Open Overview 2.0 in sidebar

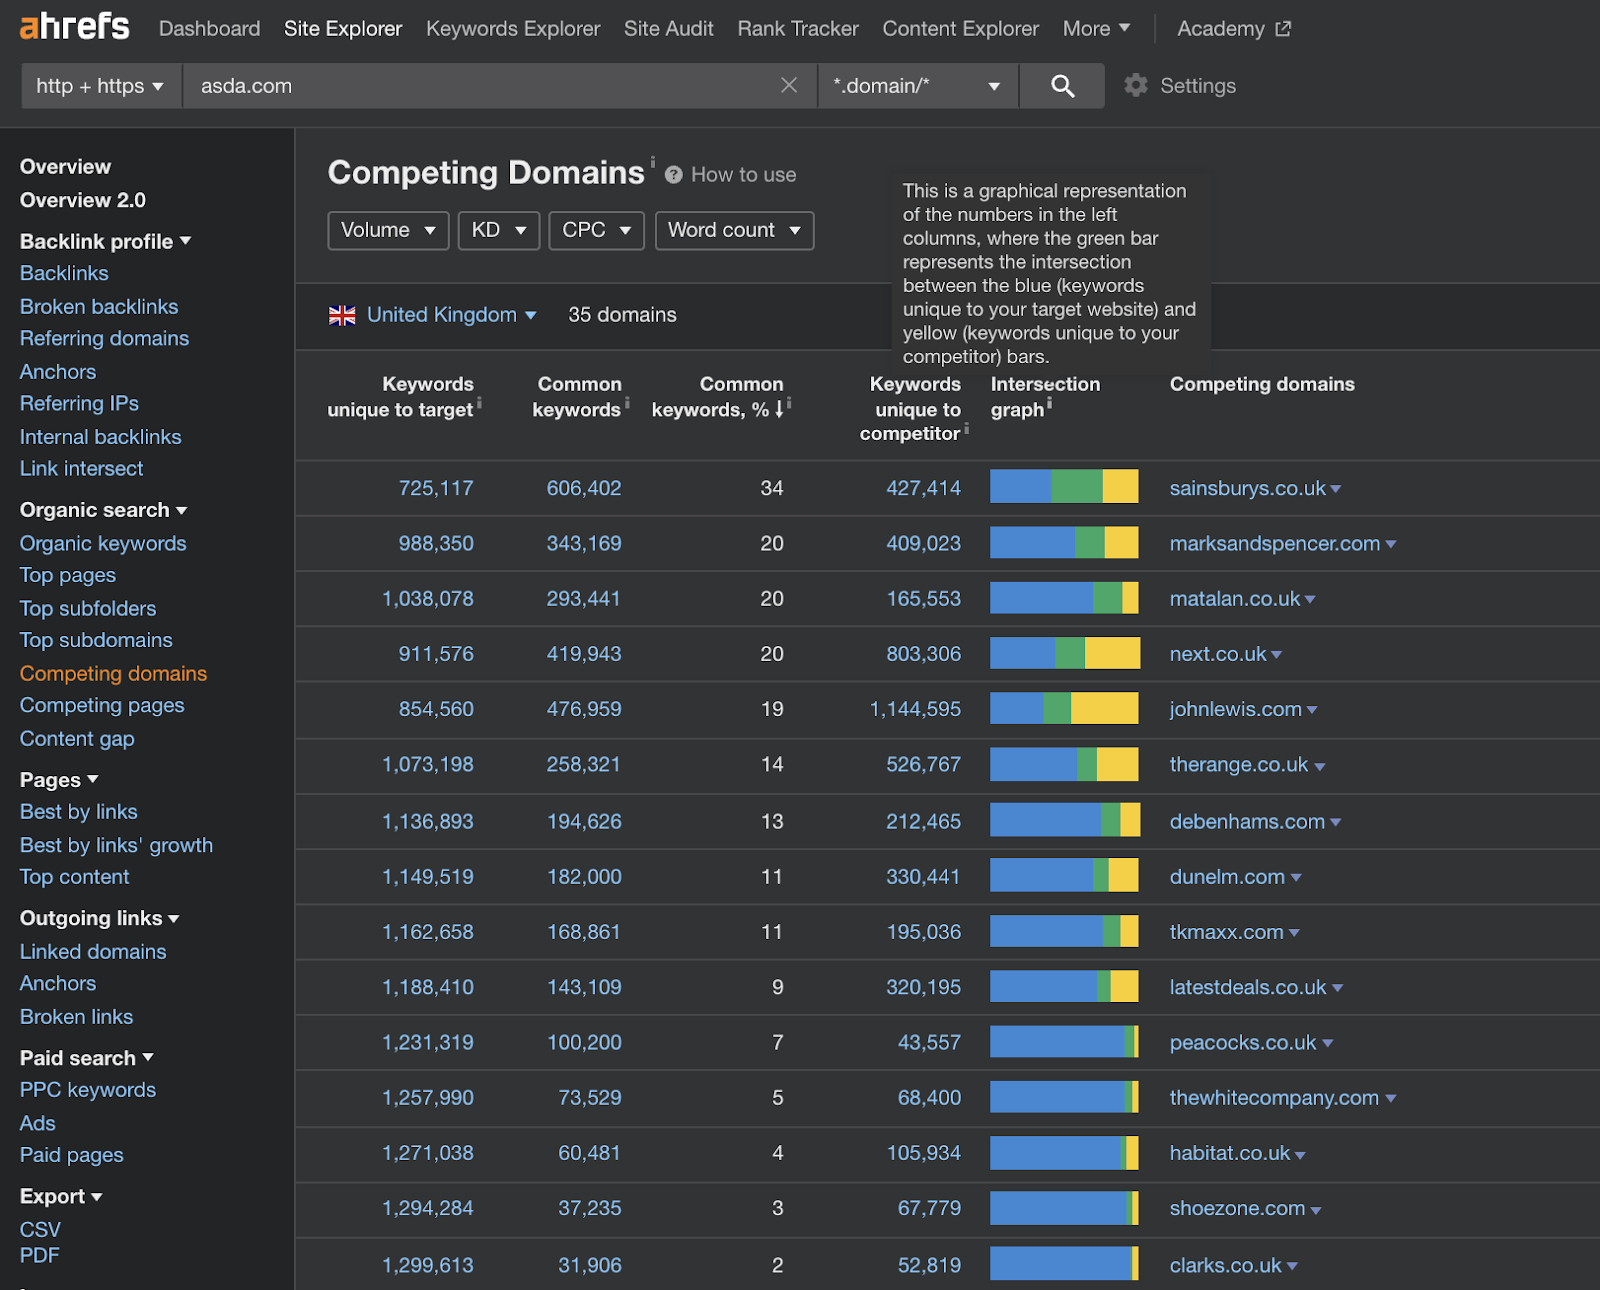(x=83, y=200)
